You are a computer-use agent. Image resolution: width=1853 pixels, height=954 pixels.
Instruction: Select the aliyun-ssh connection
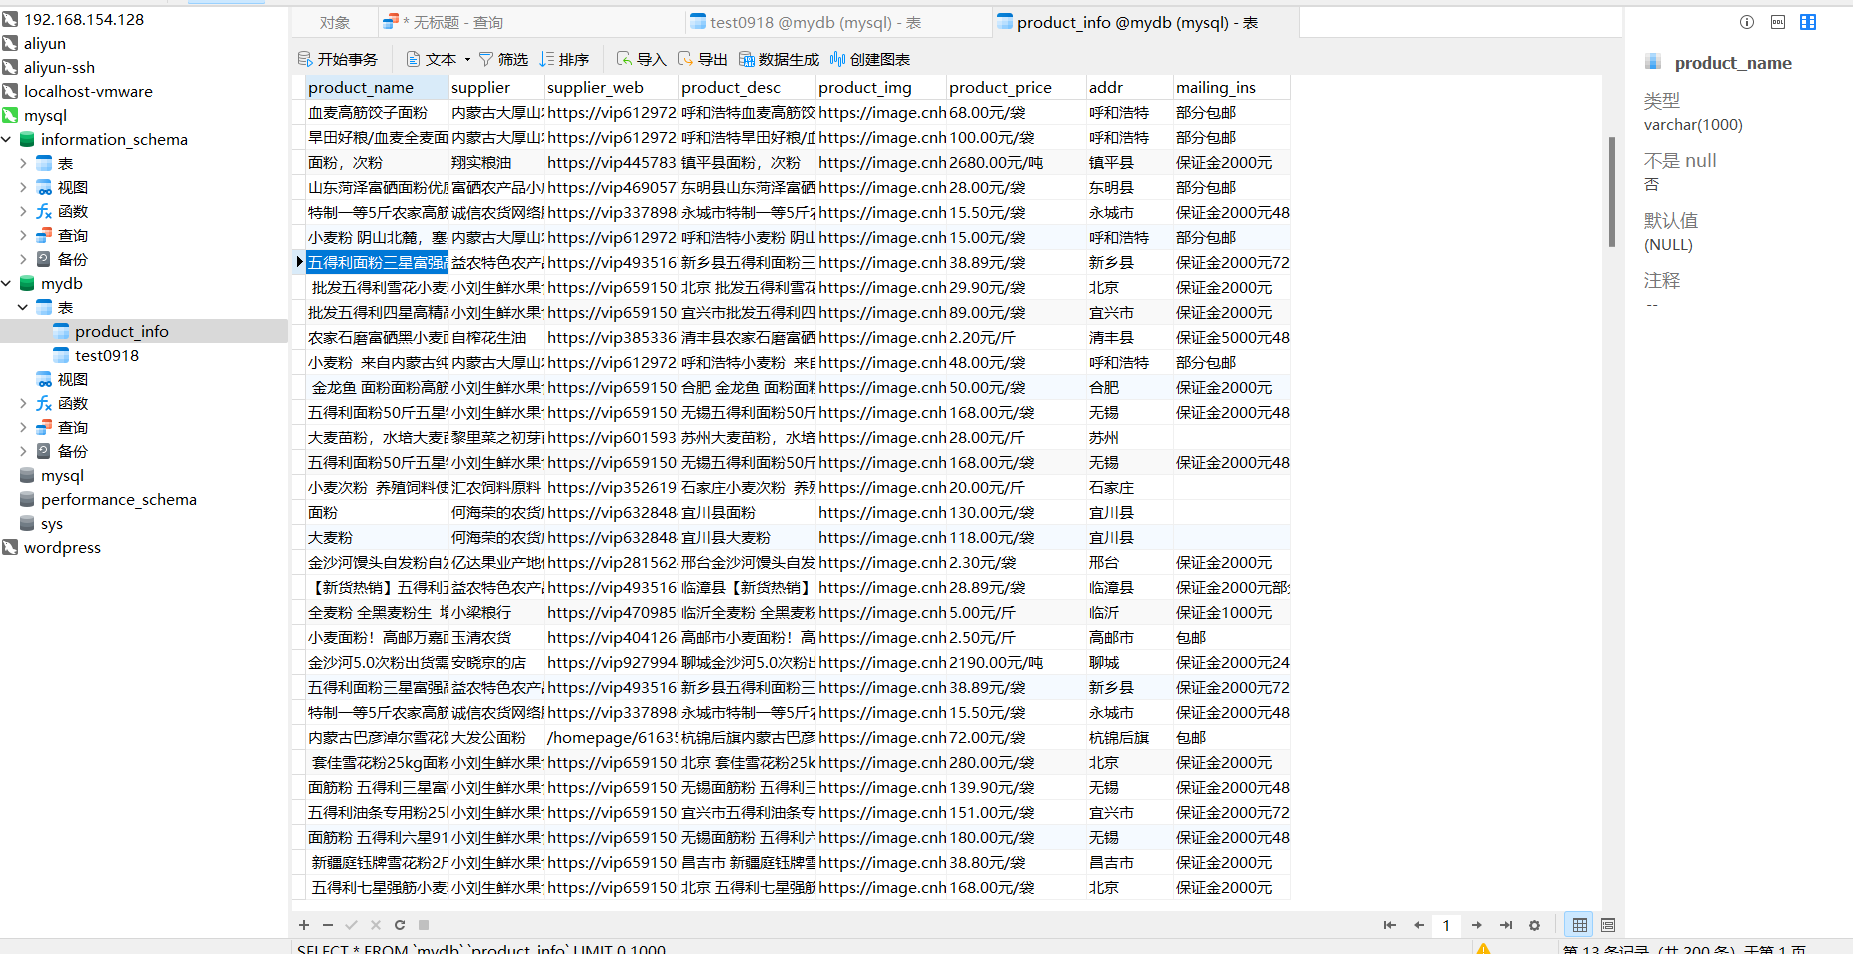pyautogui.click(x=59, y=68)
